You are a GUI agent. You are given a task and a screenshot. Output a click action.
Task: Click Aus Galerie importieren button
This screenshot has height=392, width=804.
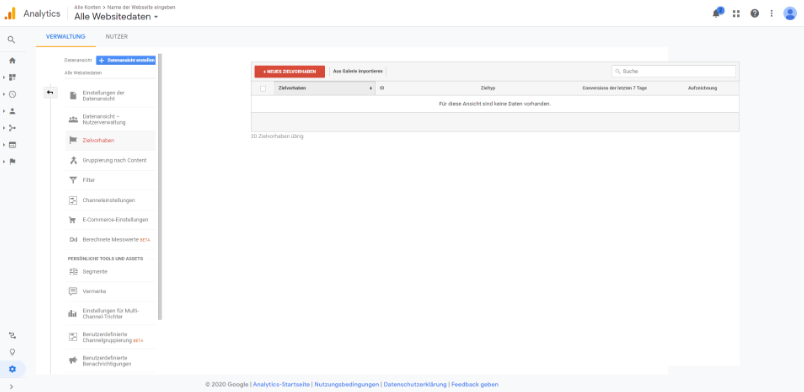pos(358,71)
